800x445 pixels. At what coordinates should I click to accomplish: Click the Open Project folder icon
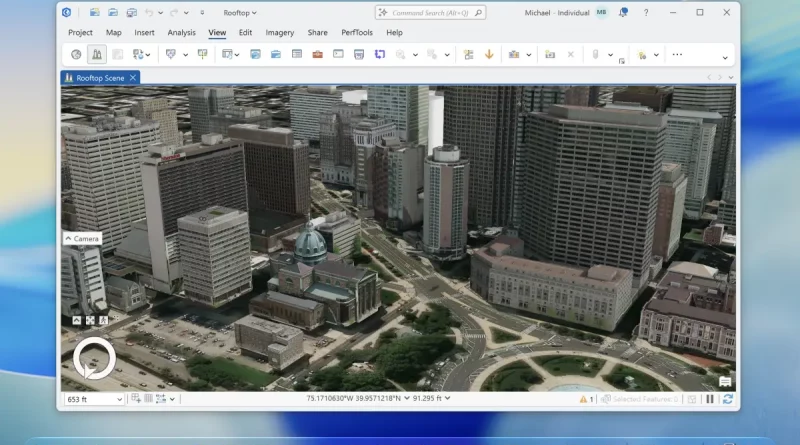coord(113,12)
